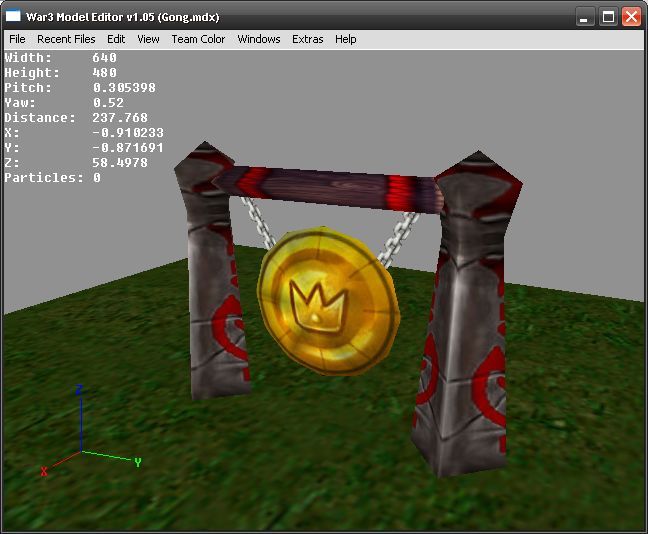The width and height of the screenshot is (648, 534).
Task: Open the File menu
Action: (17, 39)
